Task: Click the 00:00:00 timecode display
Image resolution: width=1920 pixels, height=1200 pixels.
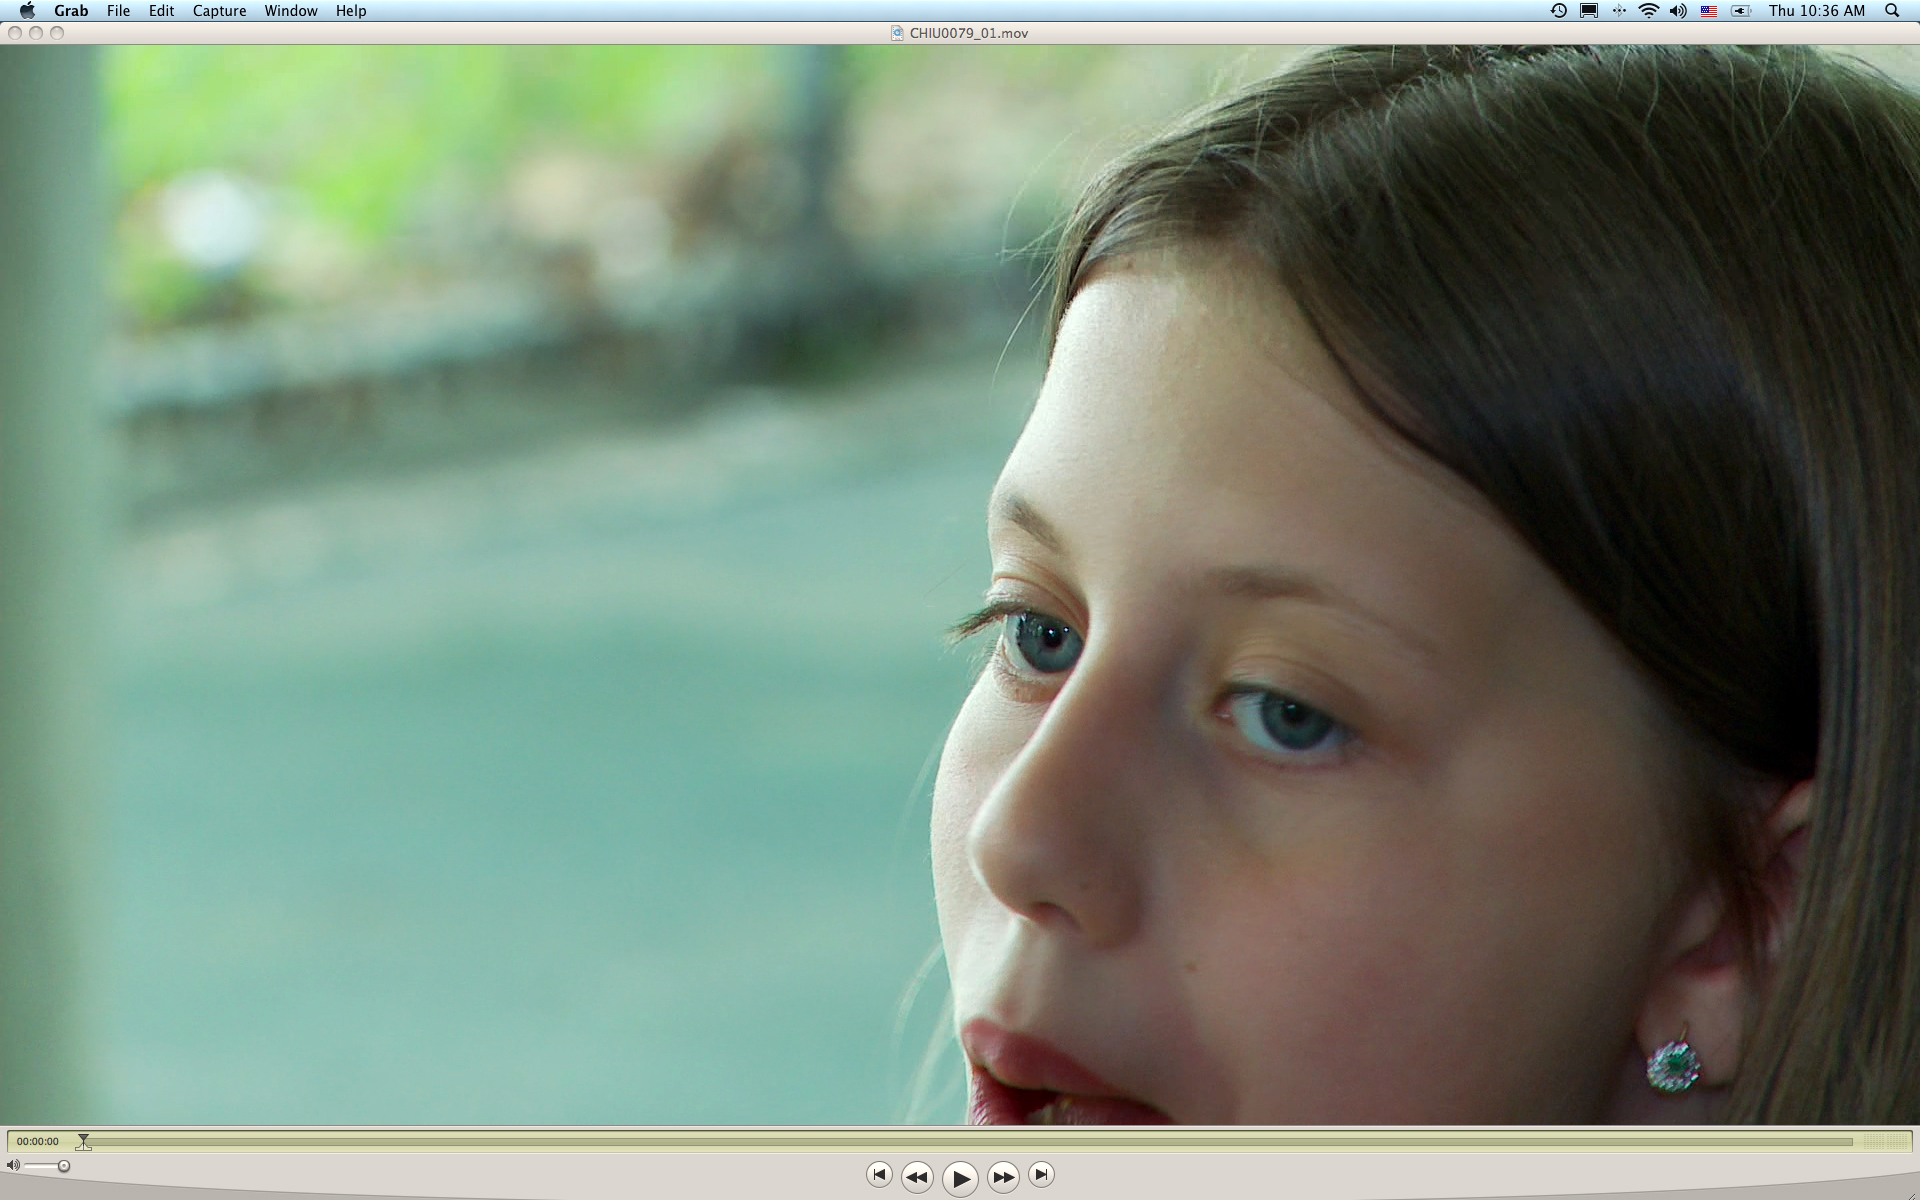Action: (x=38, y=1141)
